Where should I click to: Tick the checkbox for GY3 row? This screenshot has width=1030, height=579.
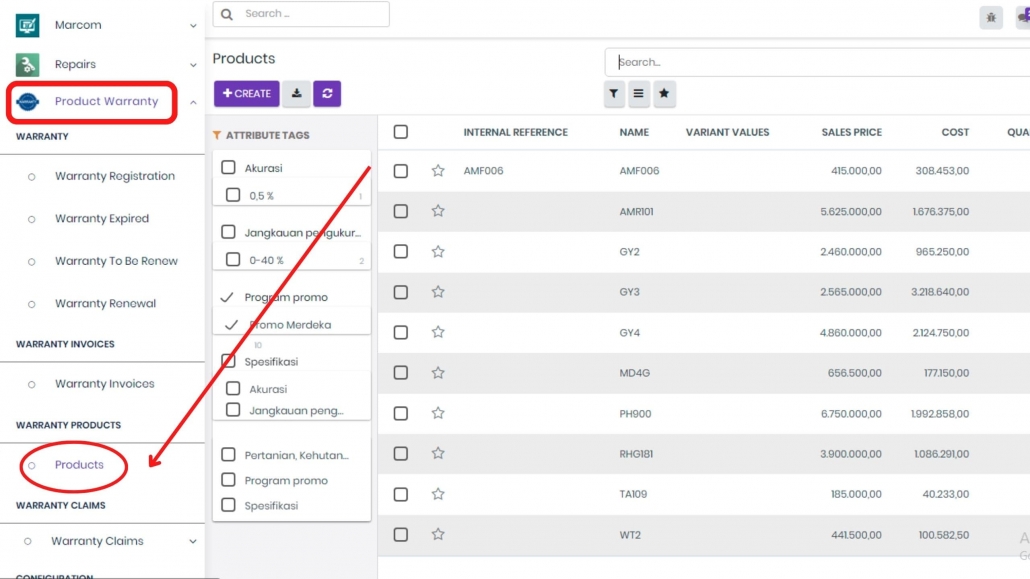point(401,292)
